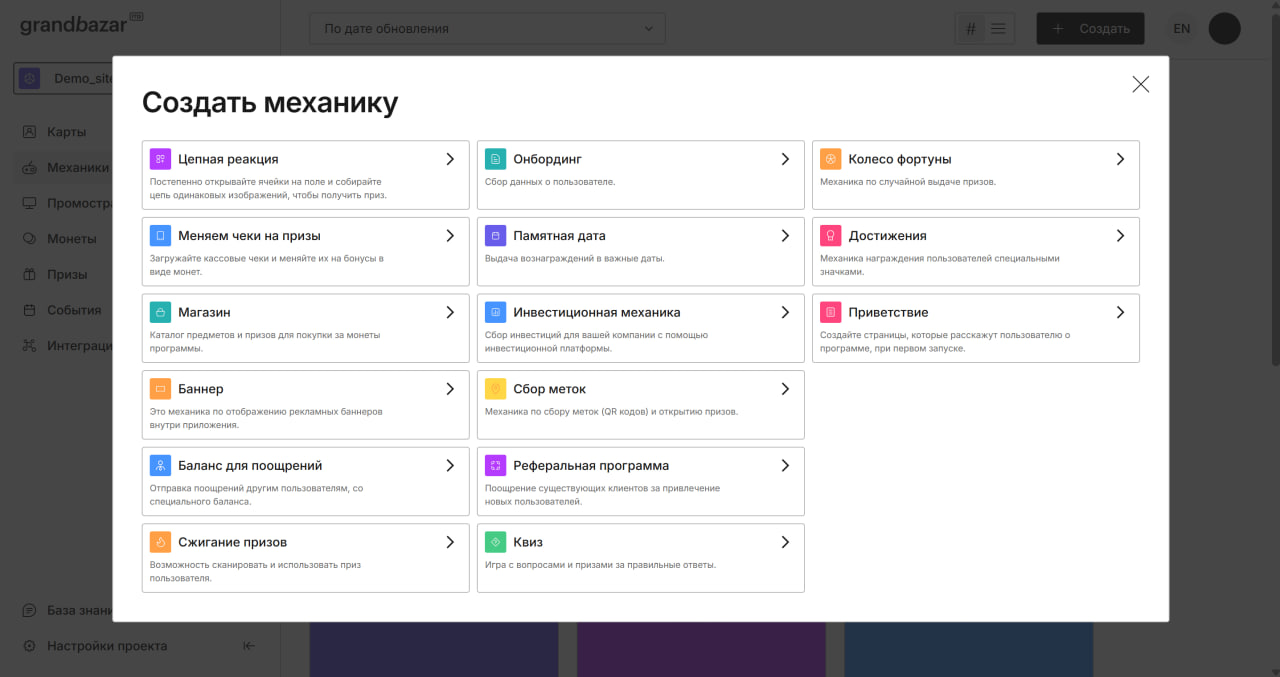This screenshot has width=1280, height=677.
Task: Switch to list view toggle
Action: tap(998, 29)
